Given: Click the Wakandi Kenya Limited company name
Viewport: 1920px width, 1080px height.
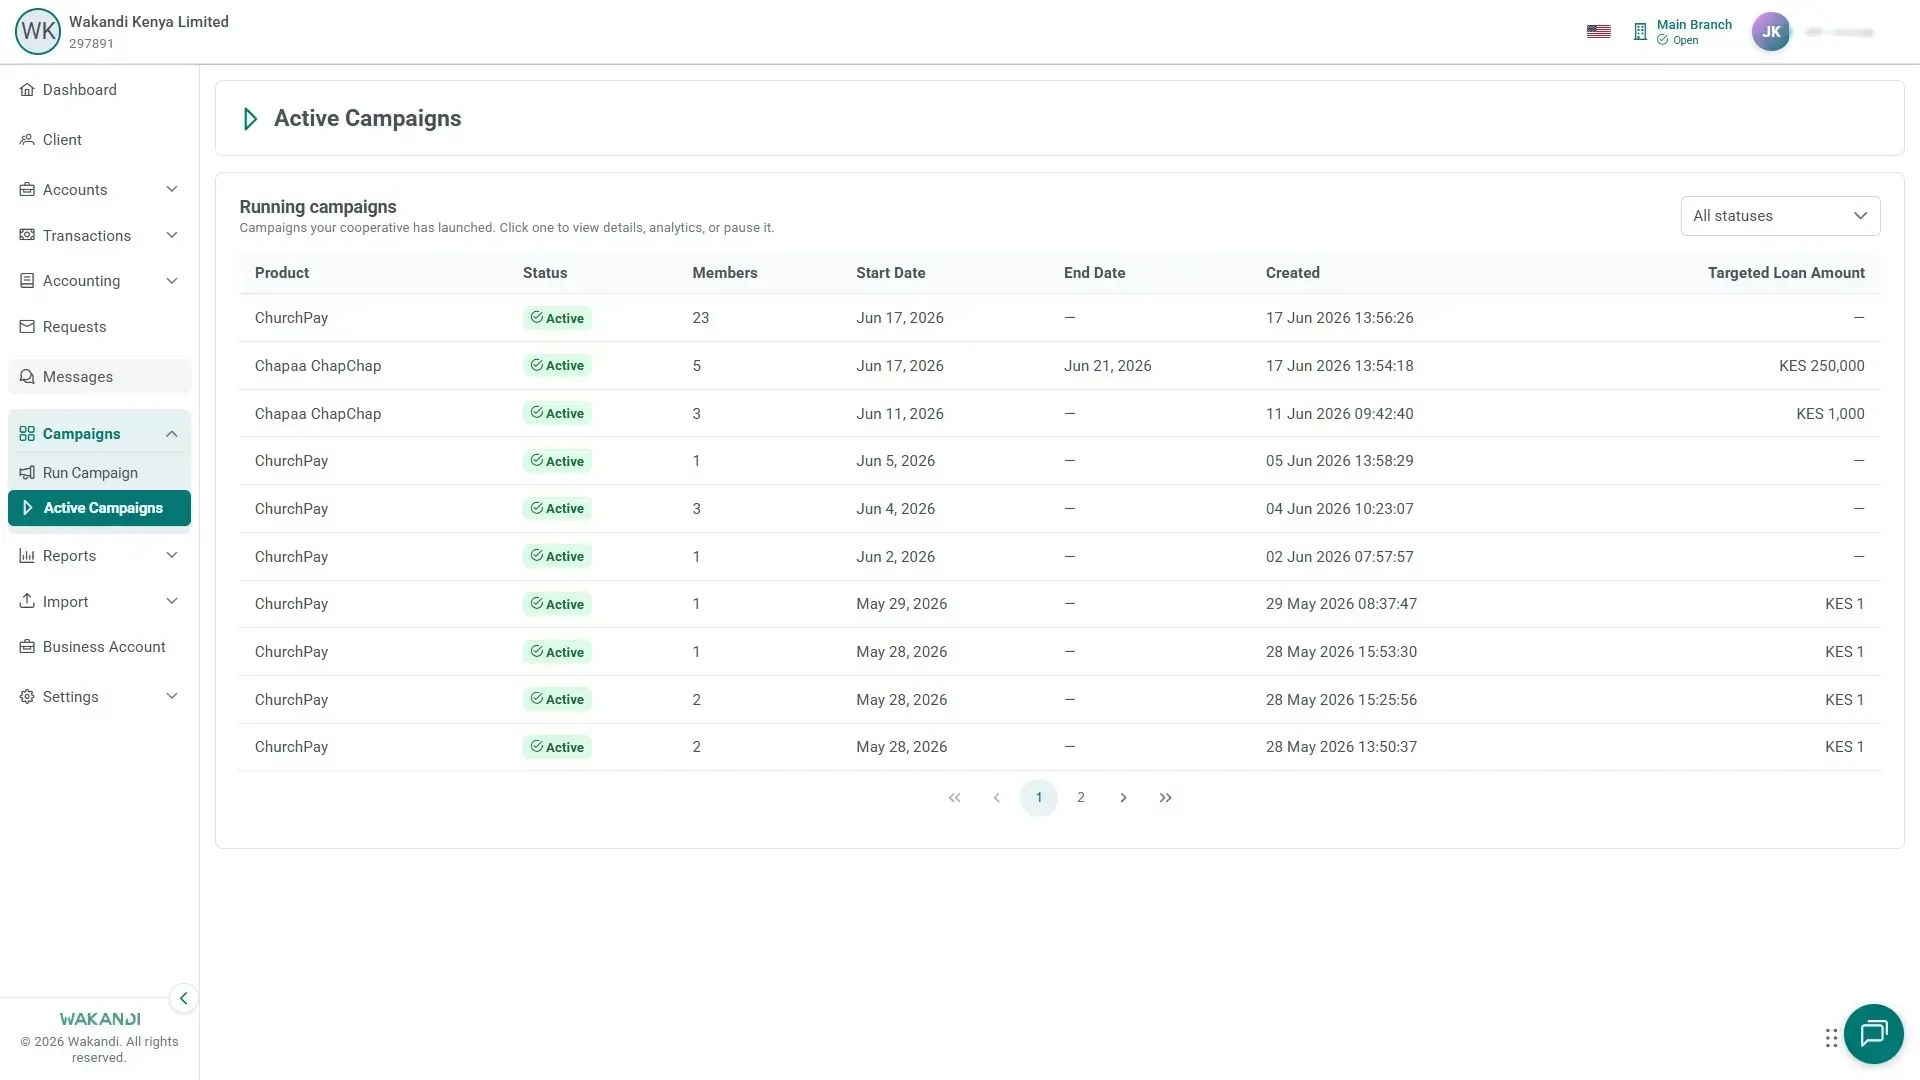Looking at the screenshot, I should 149,22.
